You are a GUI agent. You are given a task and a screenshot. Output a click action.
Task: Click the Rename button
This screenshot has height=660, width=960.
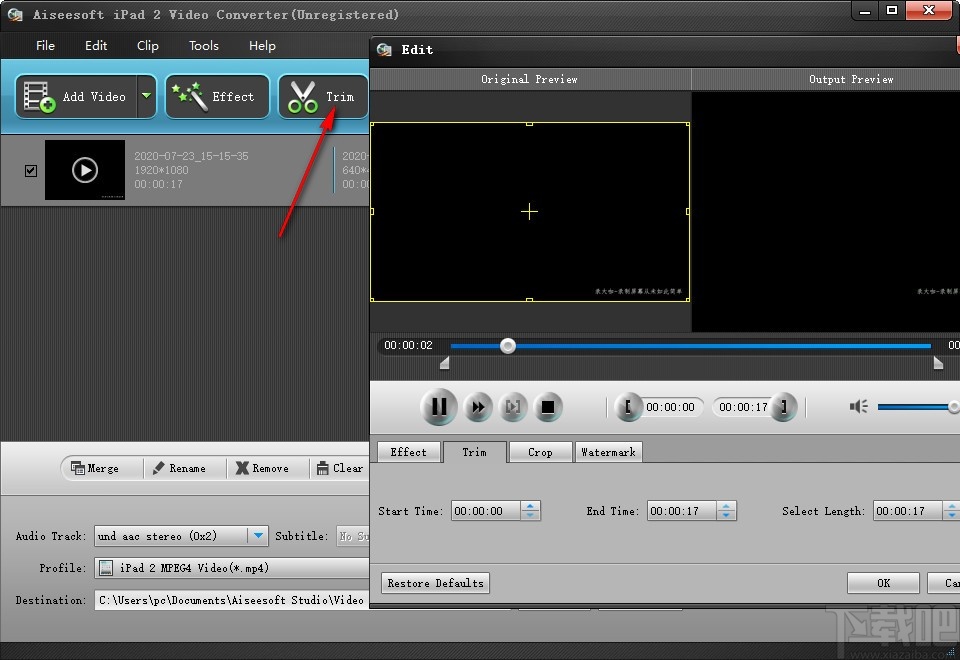179,468
